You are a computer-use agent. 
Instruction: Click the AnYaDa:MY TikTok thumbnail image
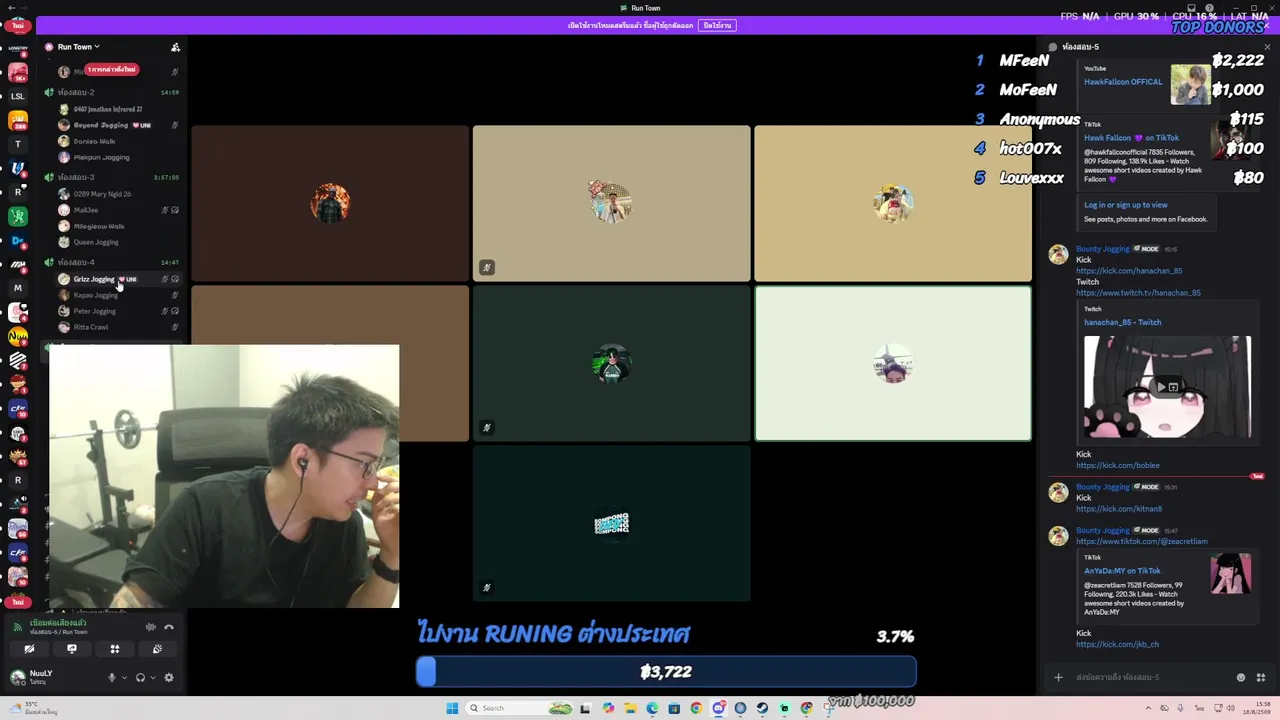point(1230,574)
